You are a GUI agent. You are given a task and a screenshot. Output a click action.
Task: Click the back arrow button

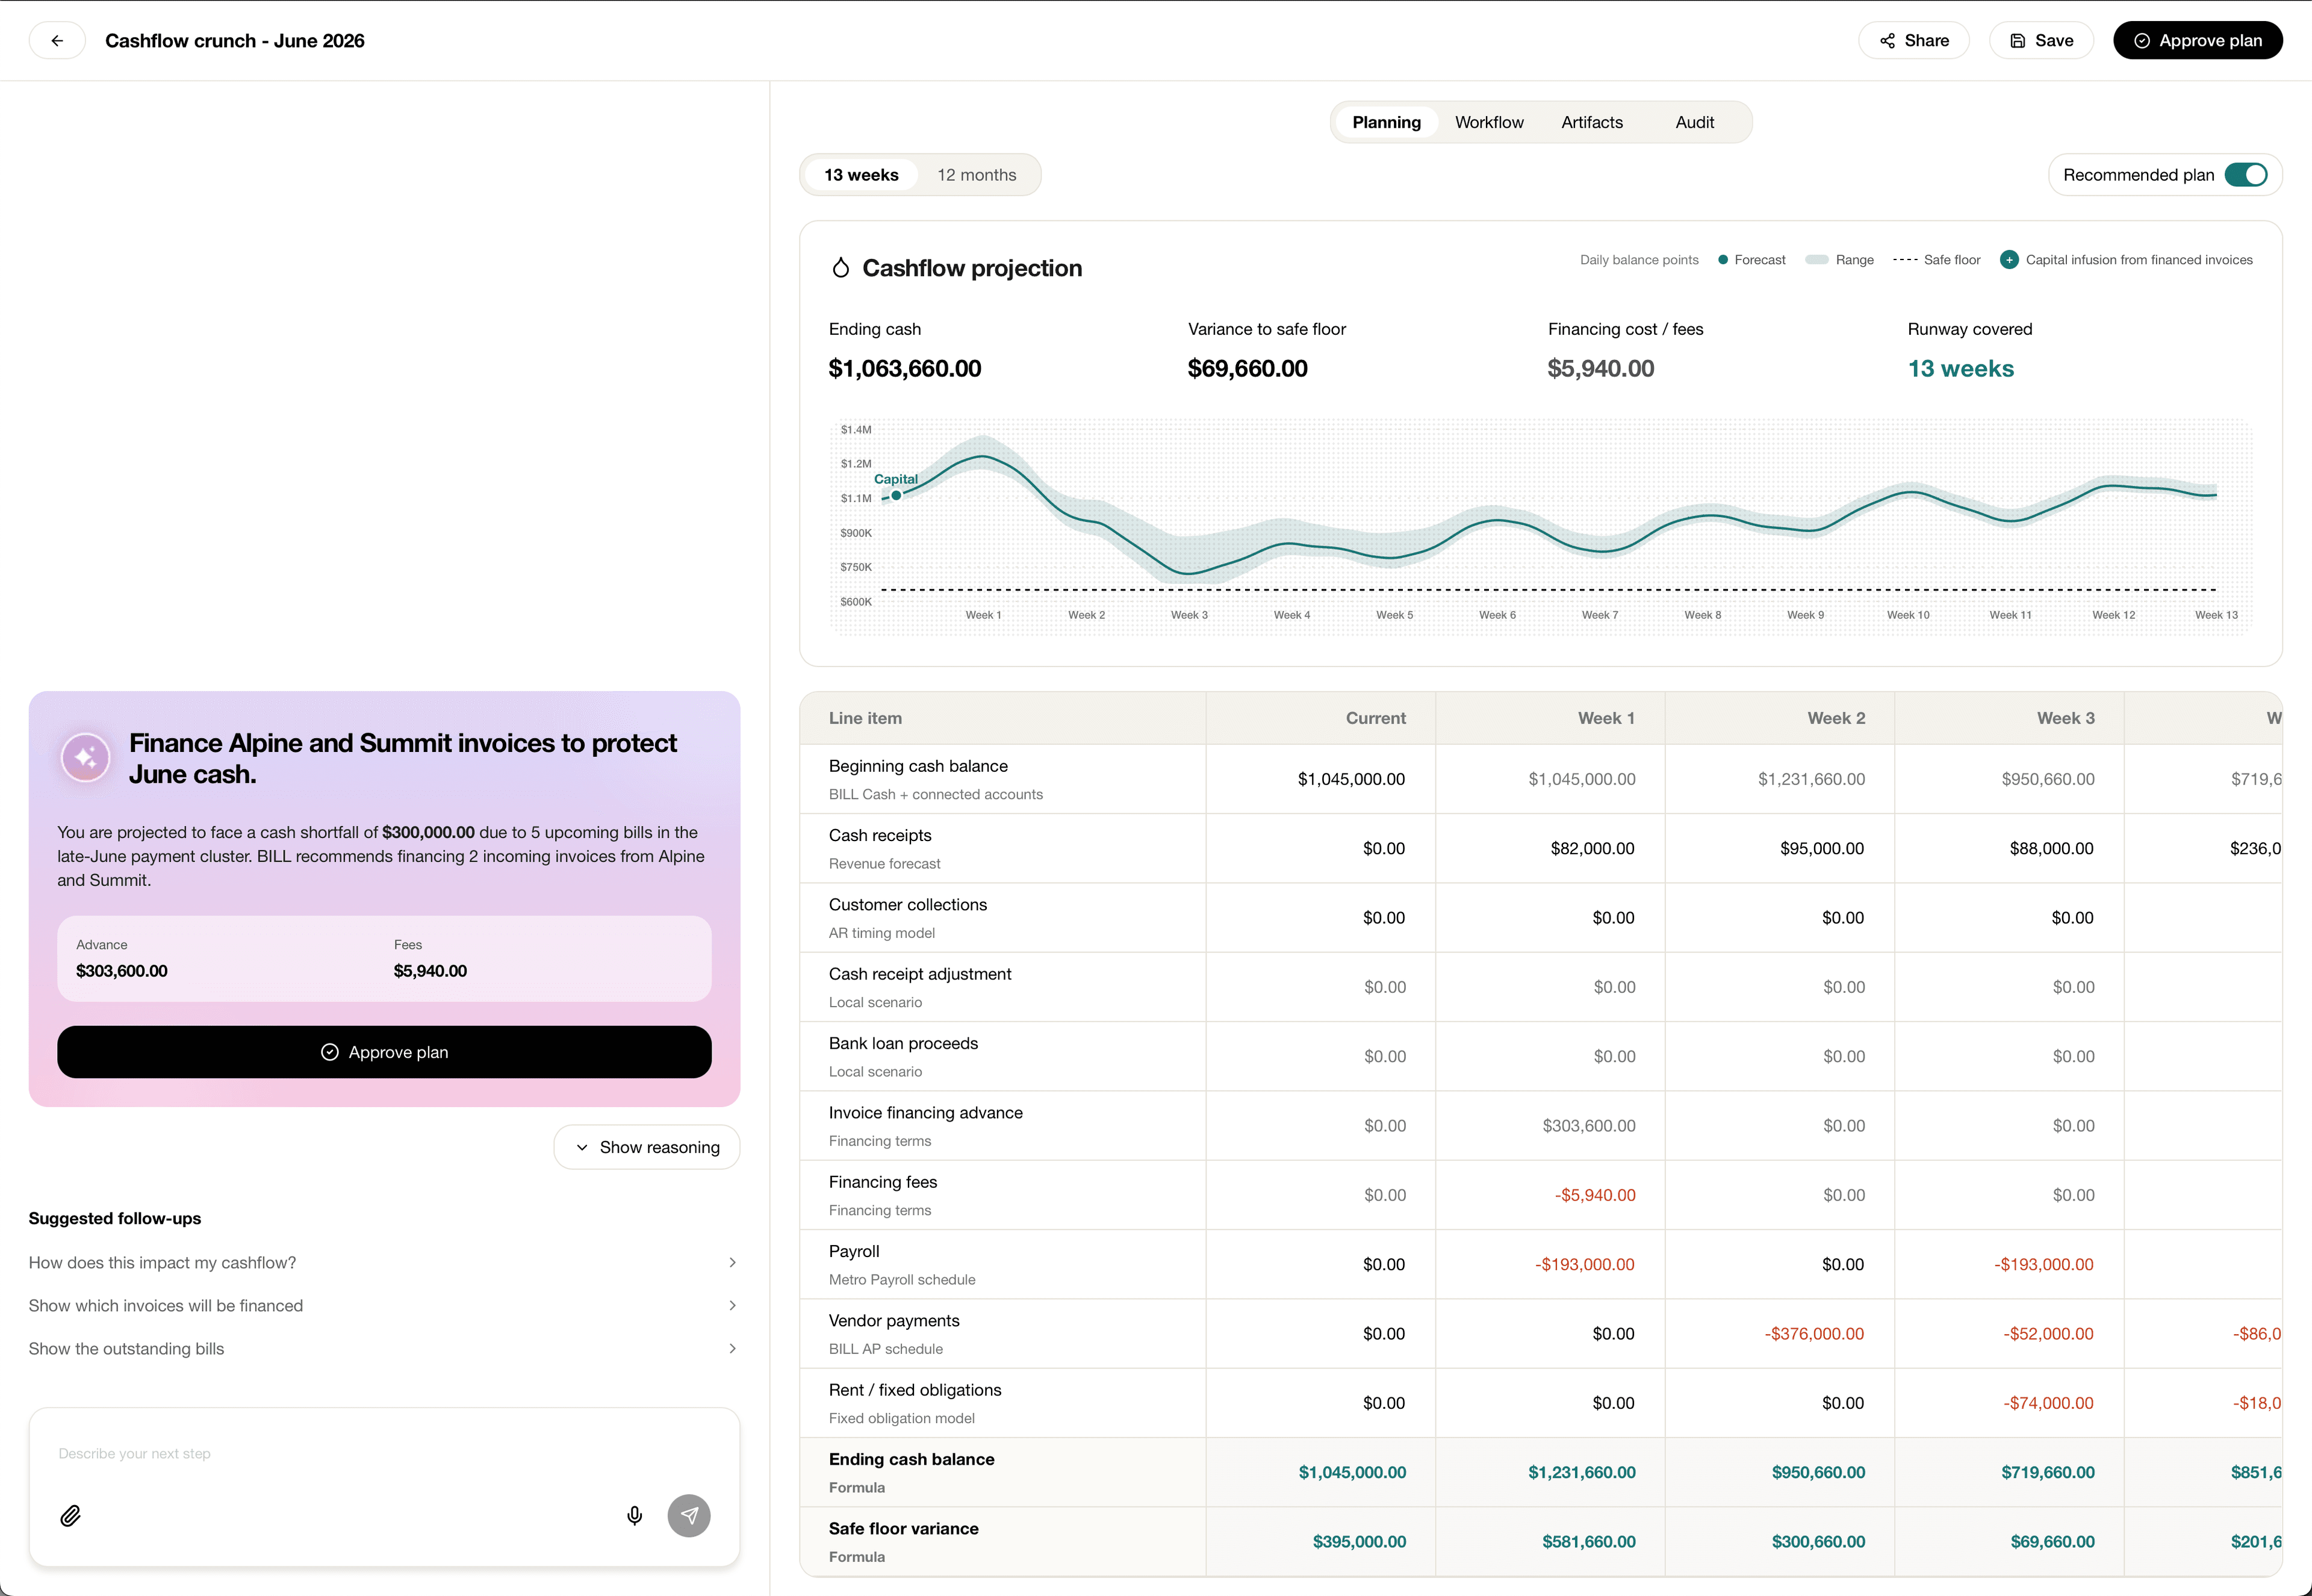click(57, 41)
